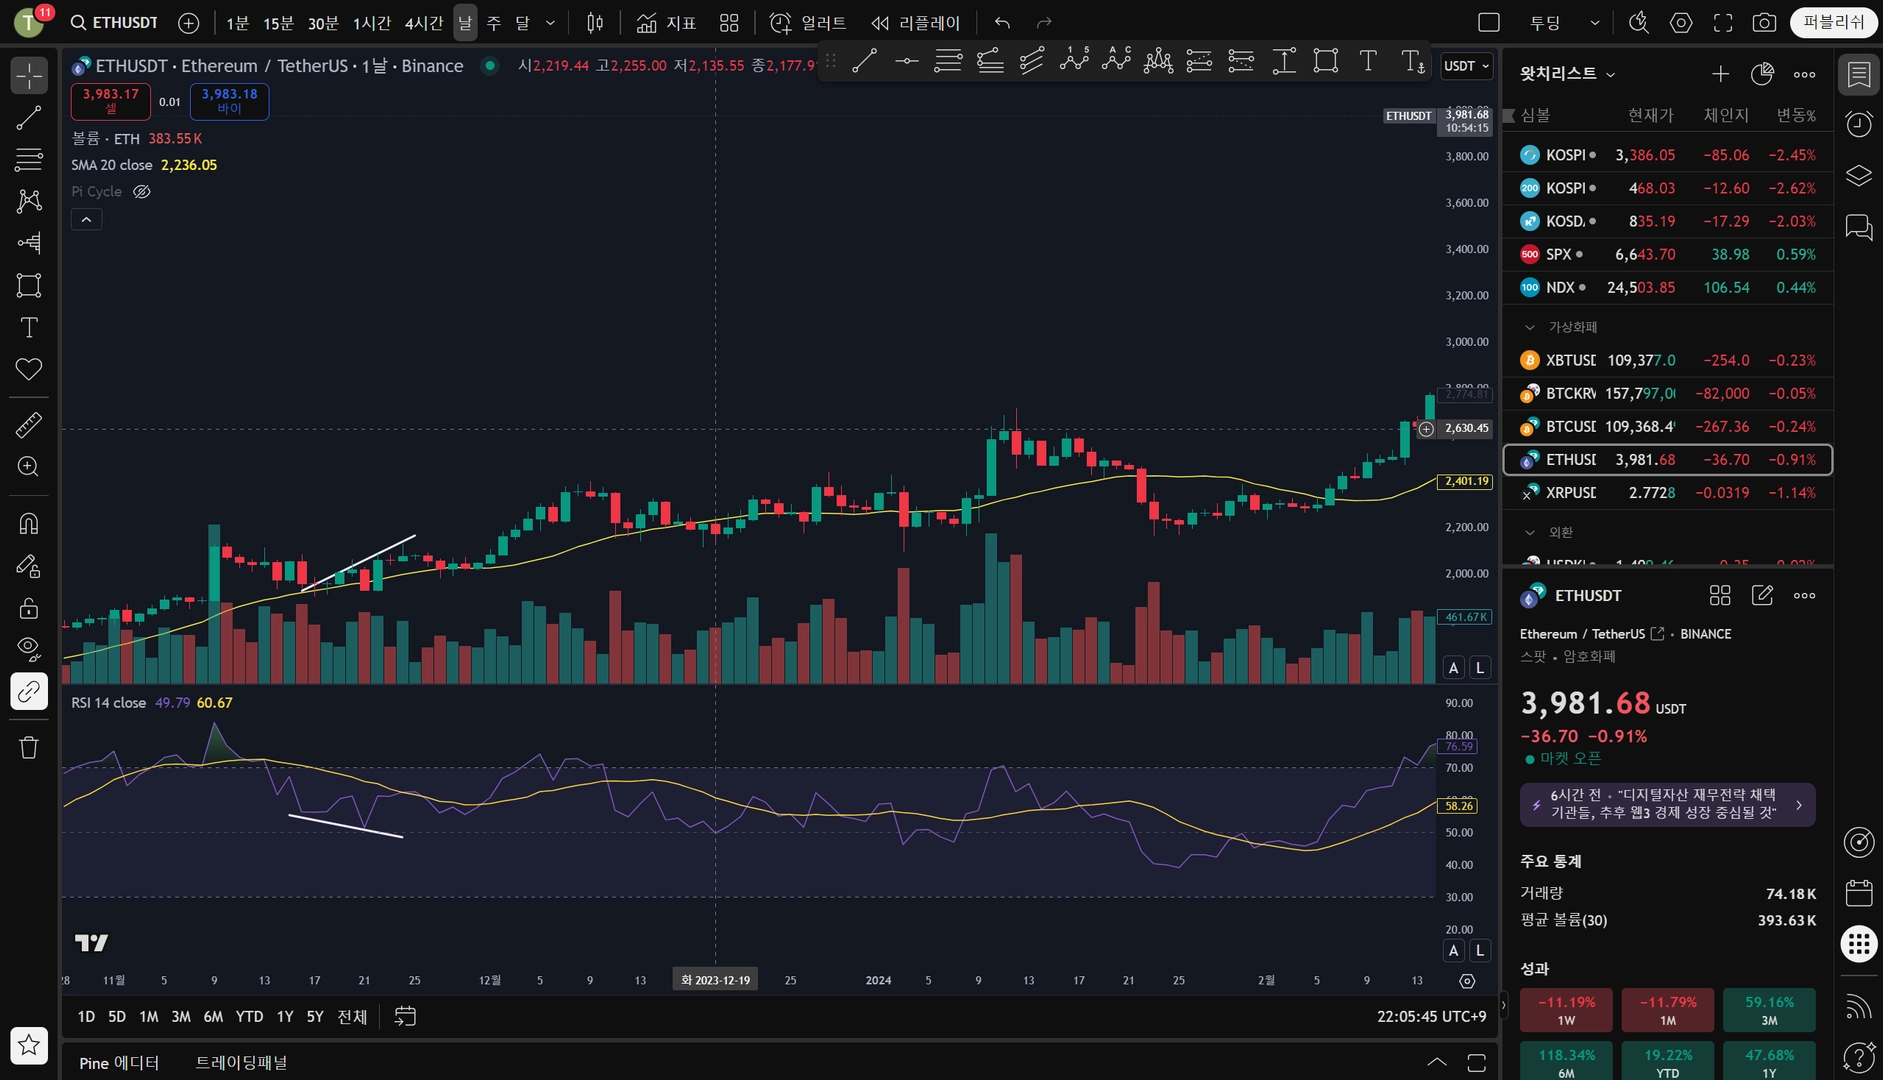Open the forecasting and measurement tools
The height and width of the screenshot is (1080, 1883).
(29, 243)
